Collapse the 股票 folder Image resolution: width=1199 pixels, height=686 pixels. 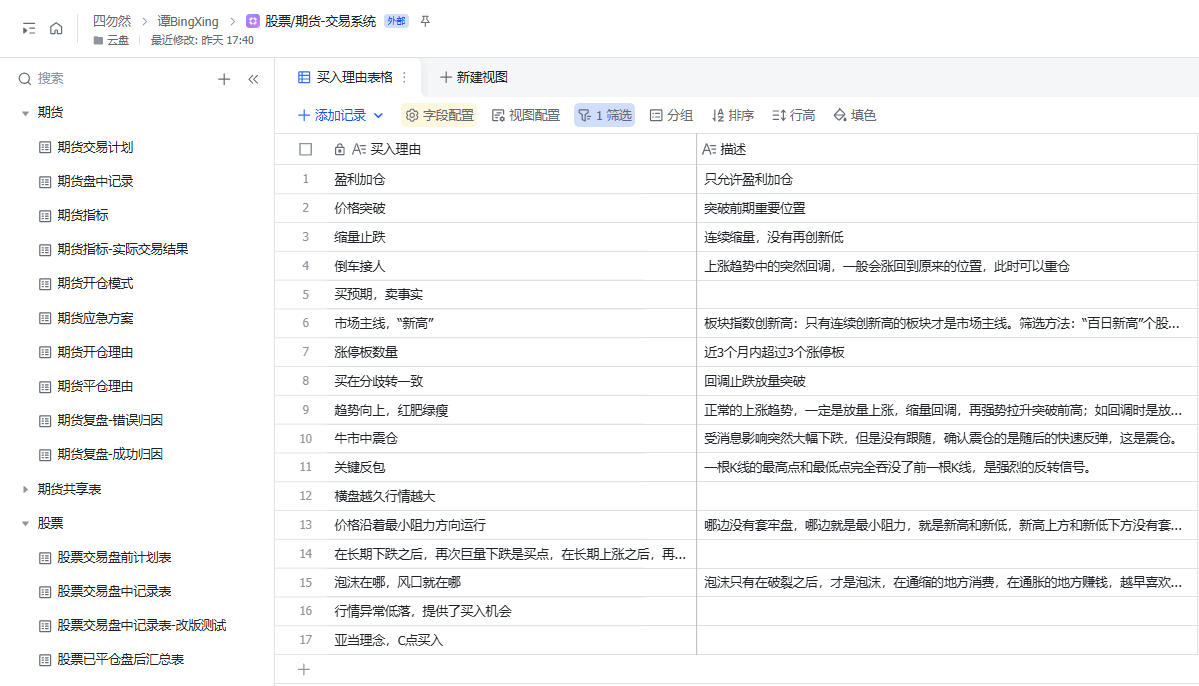click(25, 524)
